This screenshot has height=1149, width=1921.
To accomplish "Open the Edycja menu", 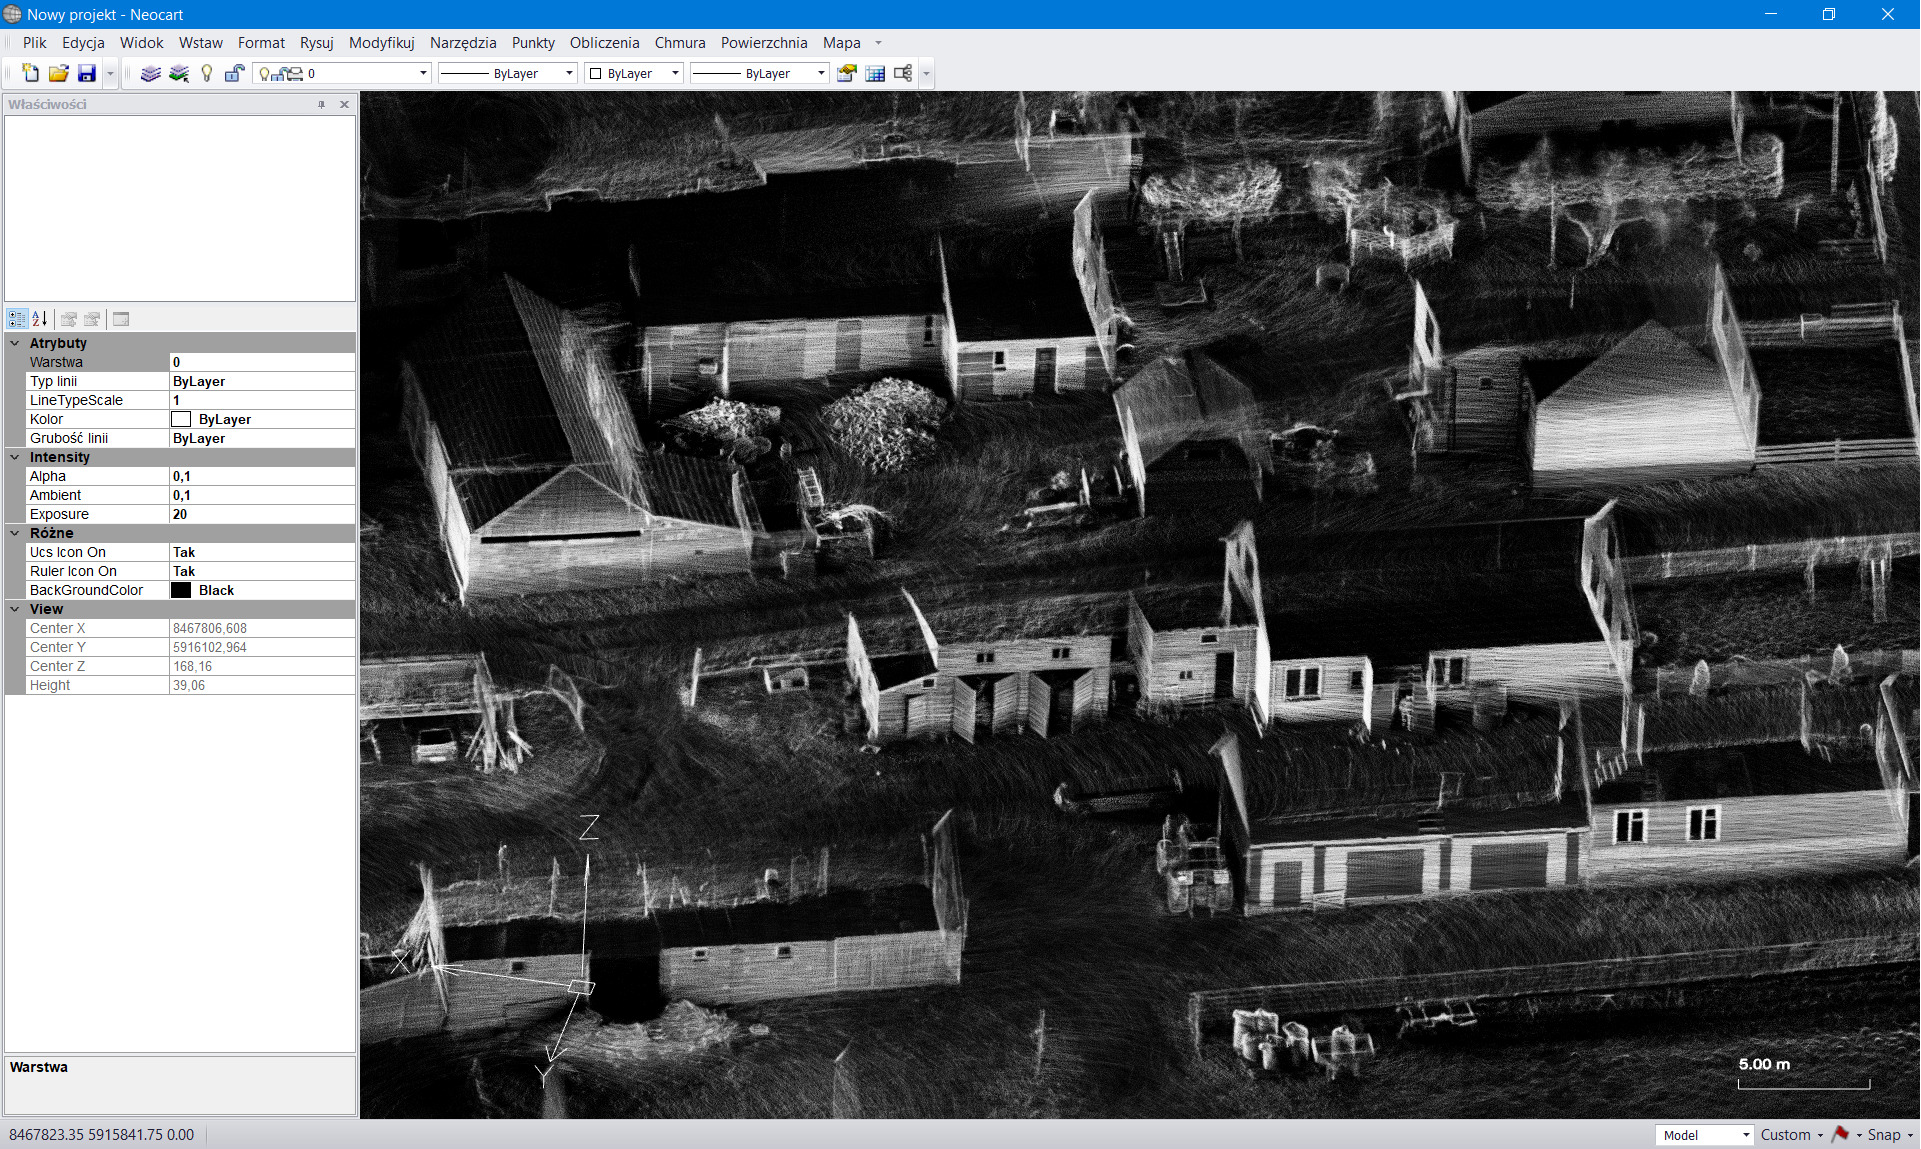I will coord(83,43).
